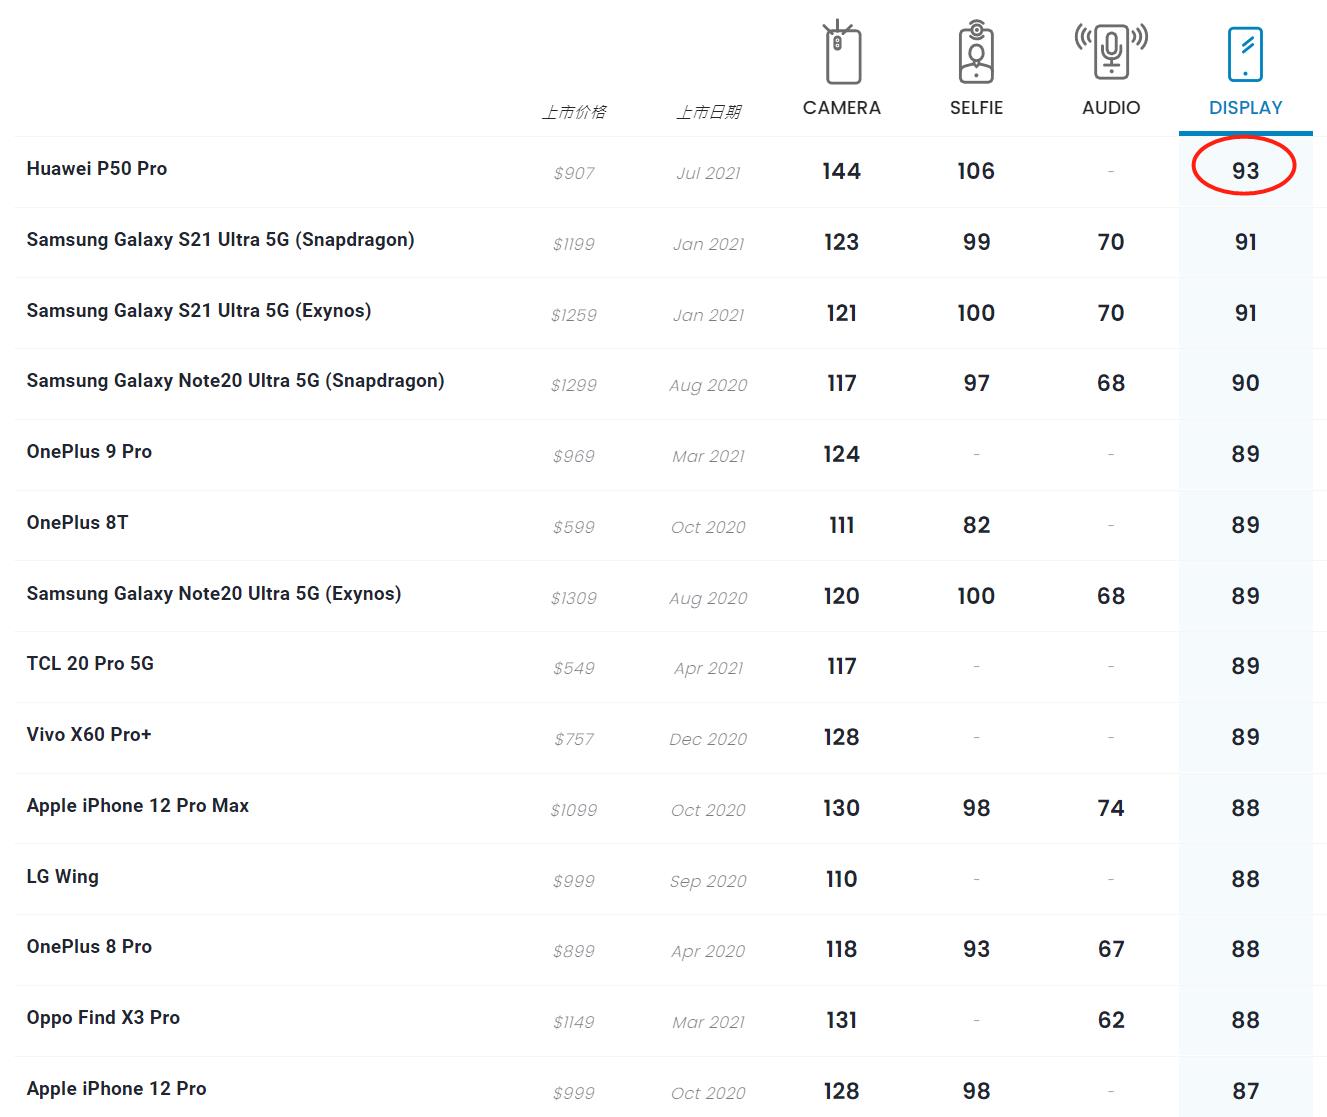Click the AUDIO microphone icon
The image size is (1327, 1117).
[x=1111, y=50]
